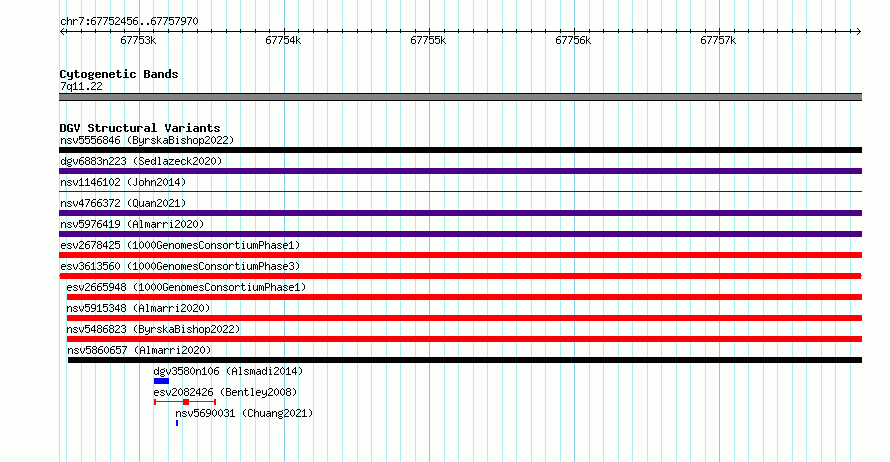Open variant esv2678425 (1000GenomesConsortiumPhase1) label
Image resolution: width=890 pixels, height=462 pixels.
[180, 245]
